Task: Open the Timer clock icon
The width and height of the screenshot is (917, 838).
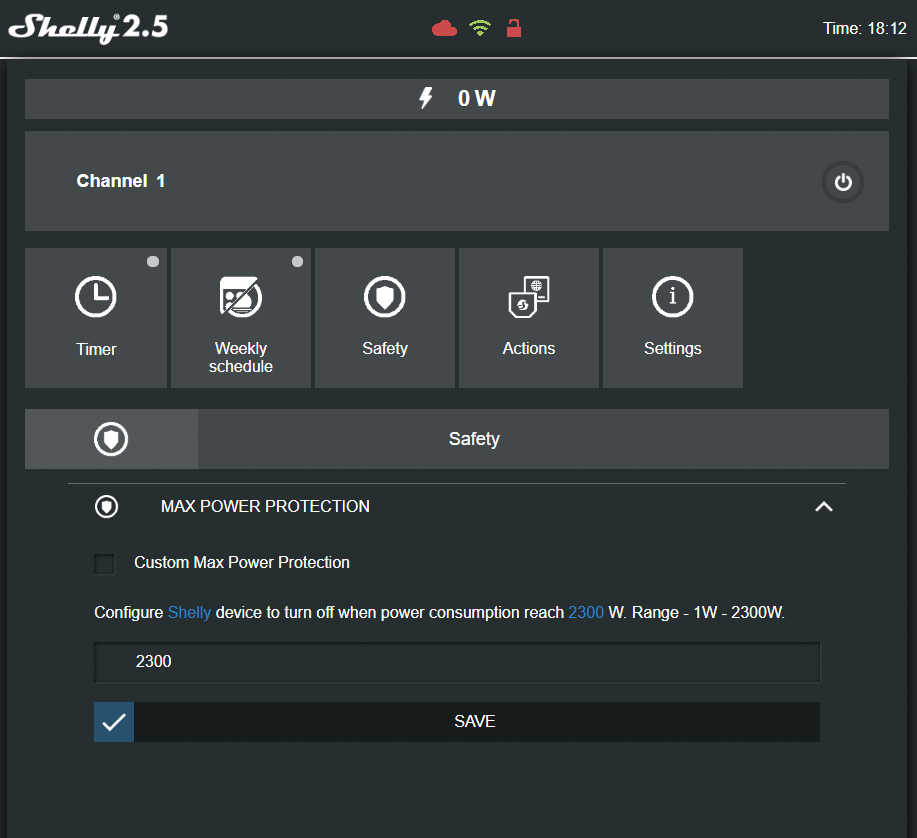Action: click(96, 297)
